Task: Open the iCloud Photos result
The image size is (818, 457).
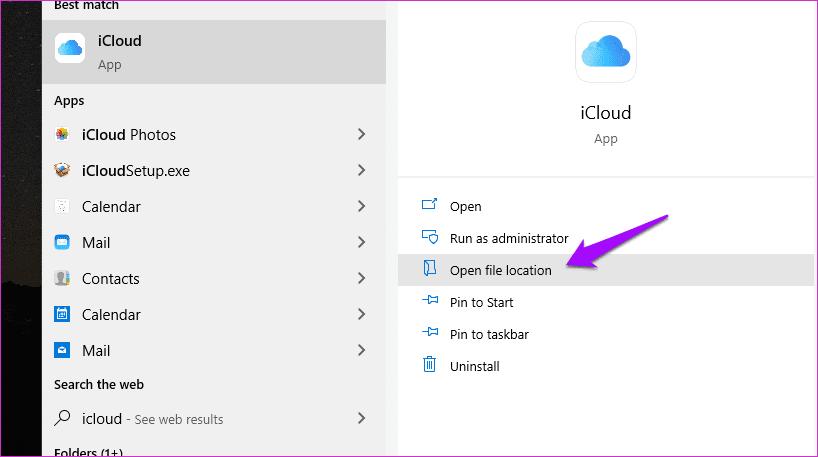Action: pos(214,135)
